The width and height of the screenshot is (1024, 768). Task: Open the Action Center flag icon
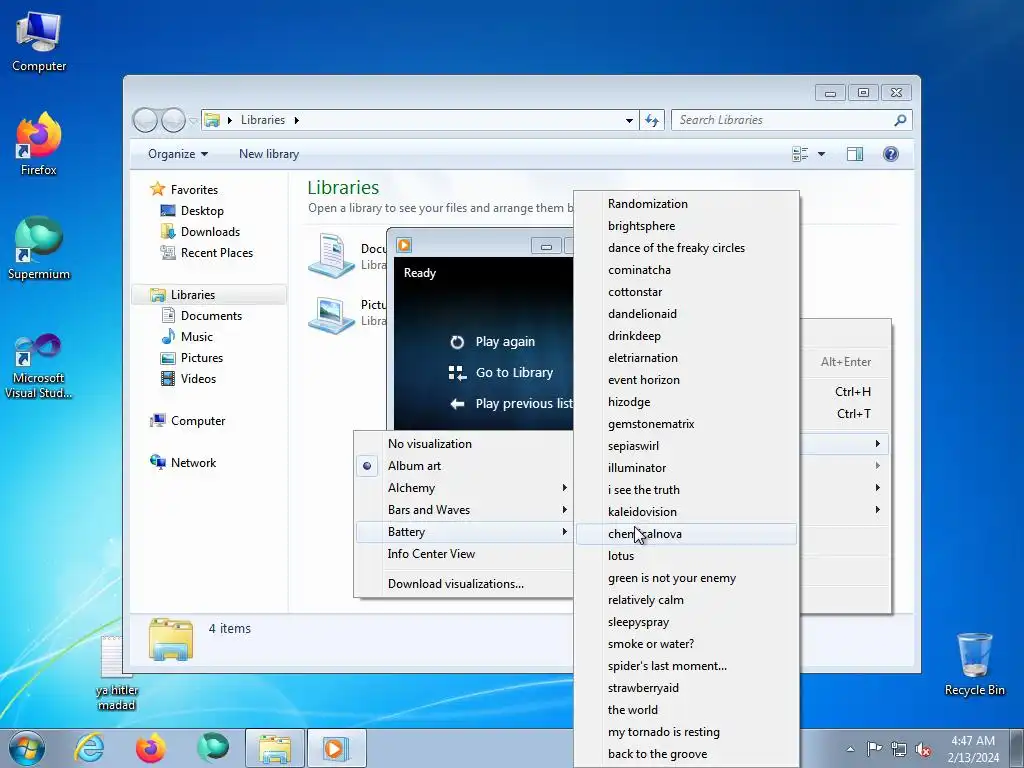pyautogui.click(x=874, y=749)
